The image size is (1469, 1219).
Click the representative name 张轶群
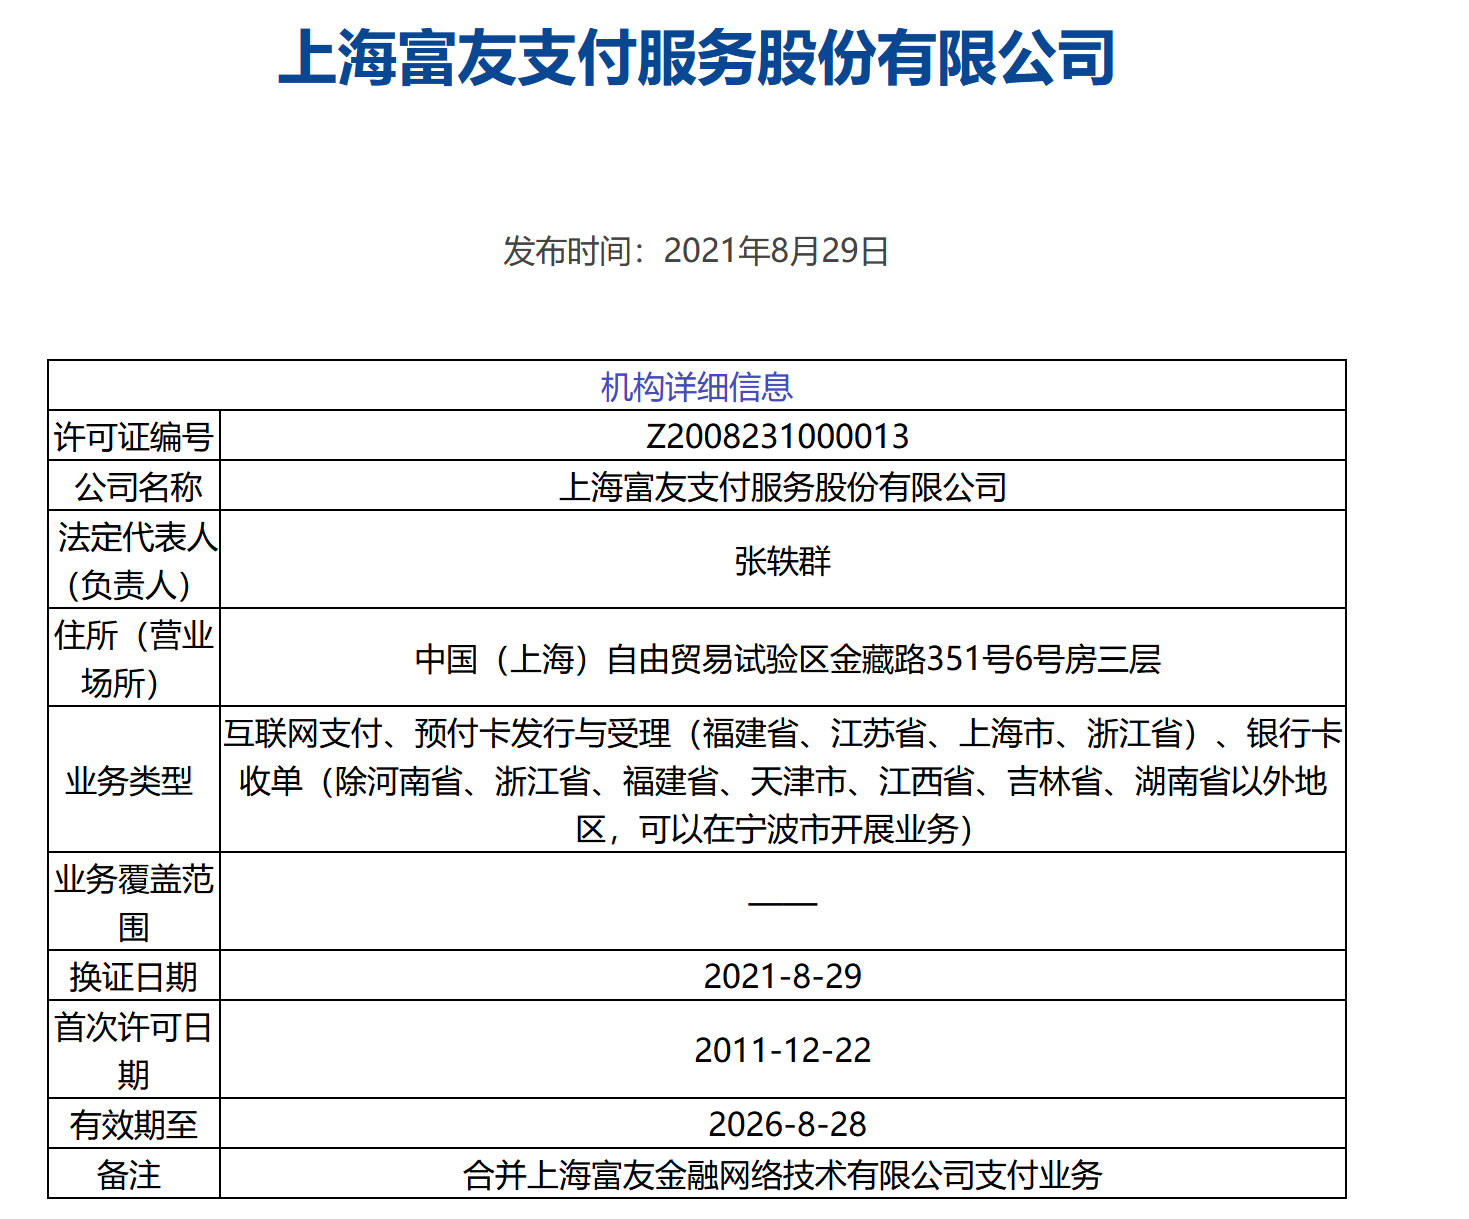click(783, 561)
